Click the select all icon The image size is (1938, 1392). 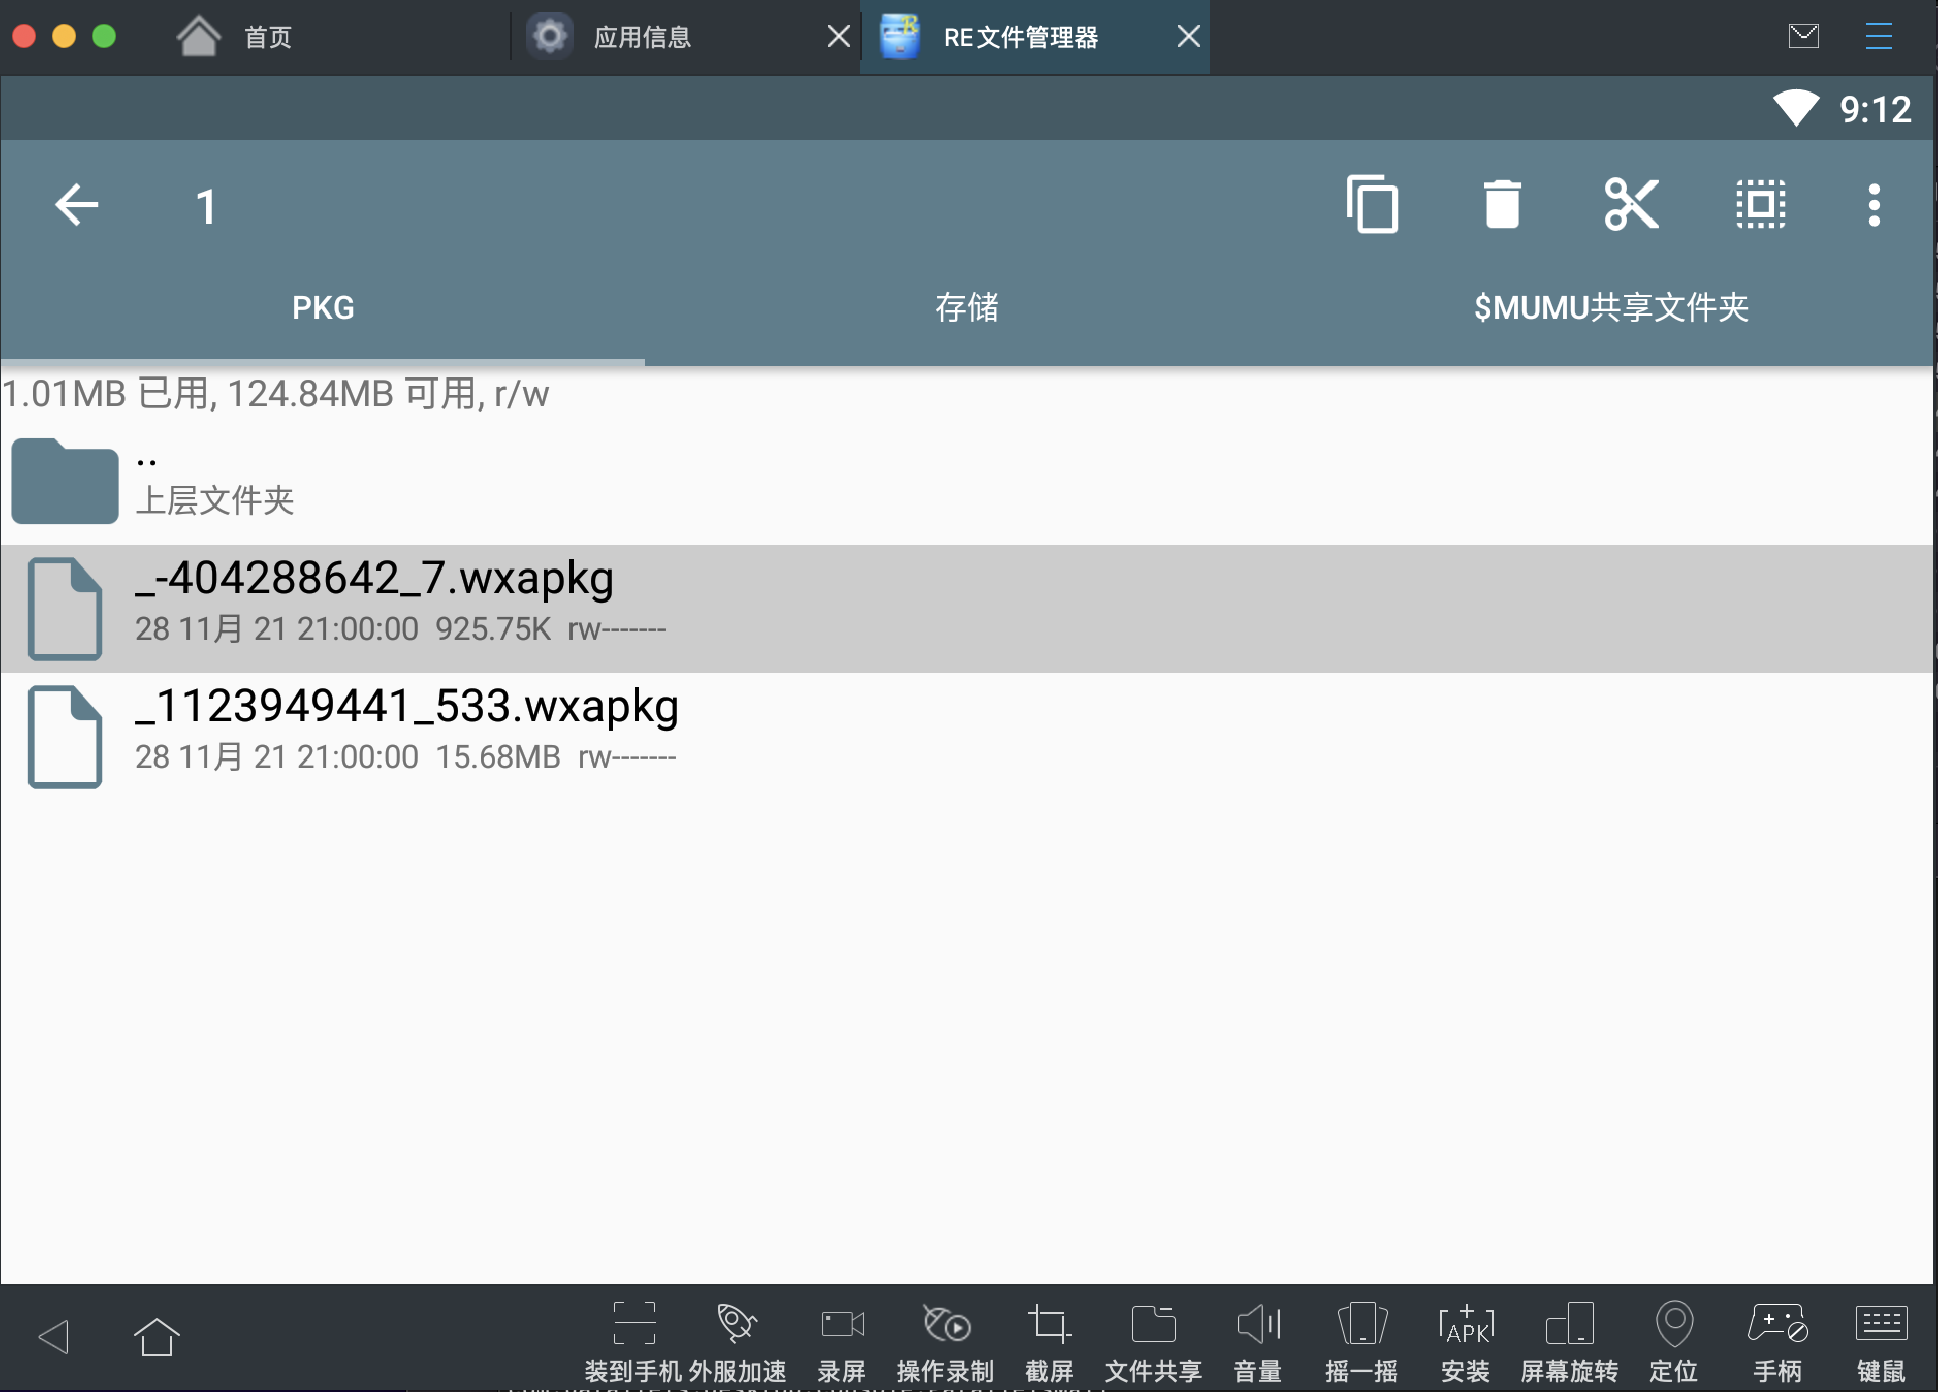point(1760,205)
